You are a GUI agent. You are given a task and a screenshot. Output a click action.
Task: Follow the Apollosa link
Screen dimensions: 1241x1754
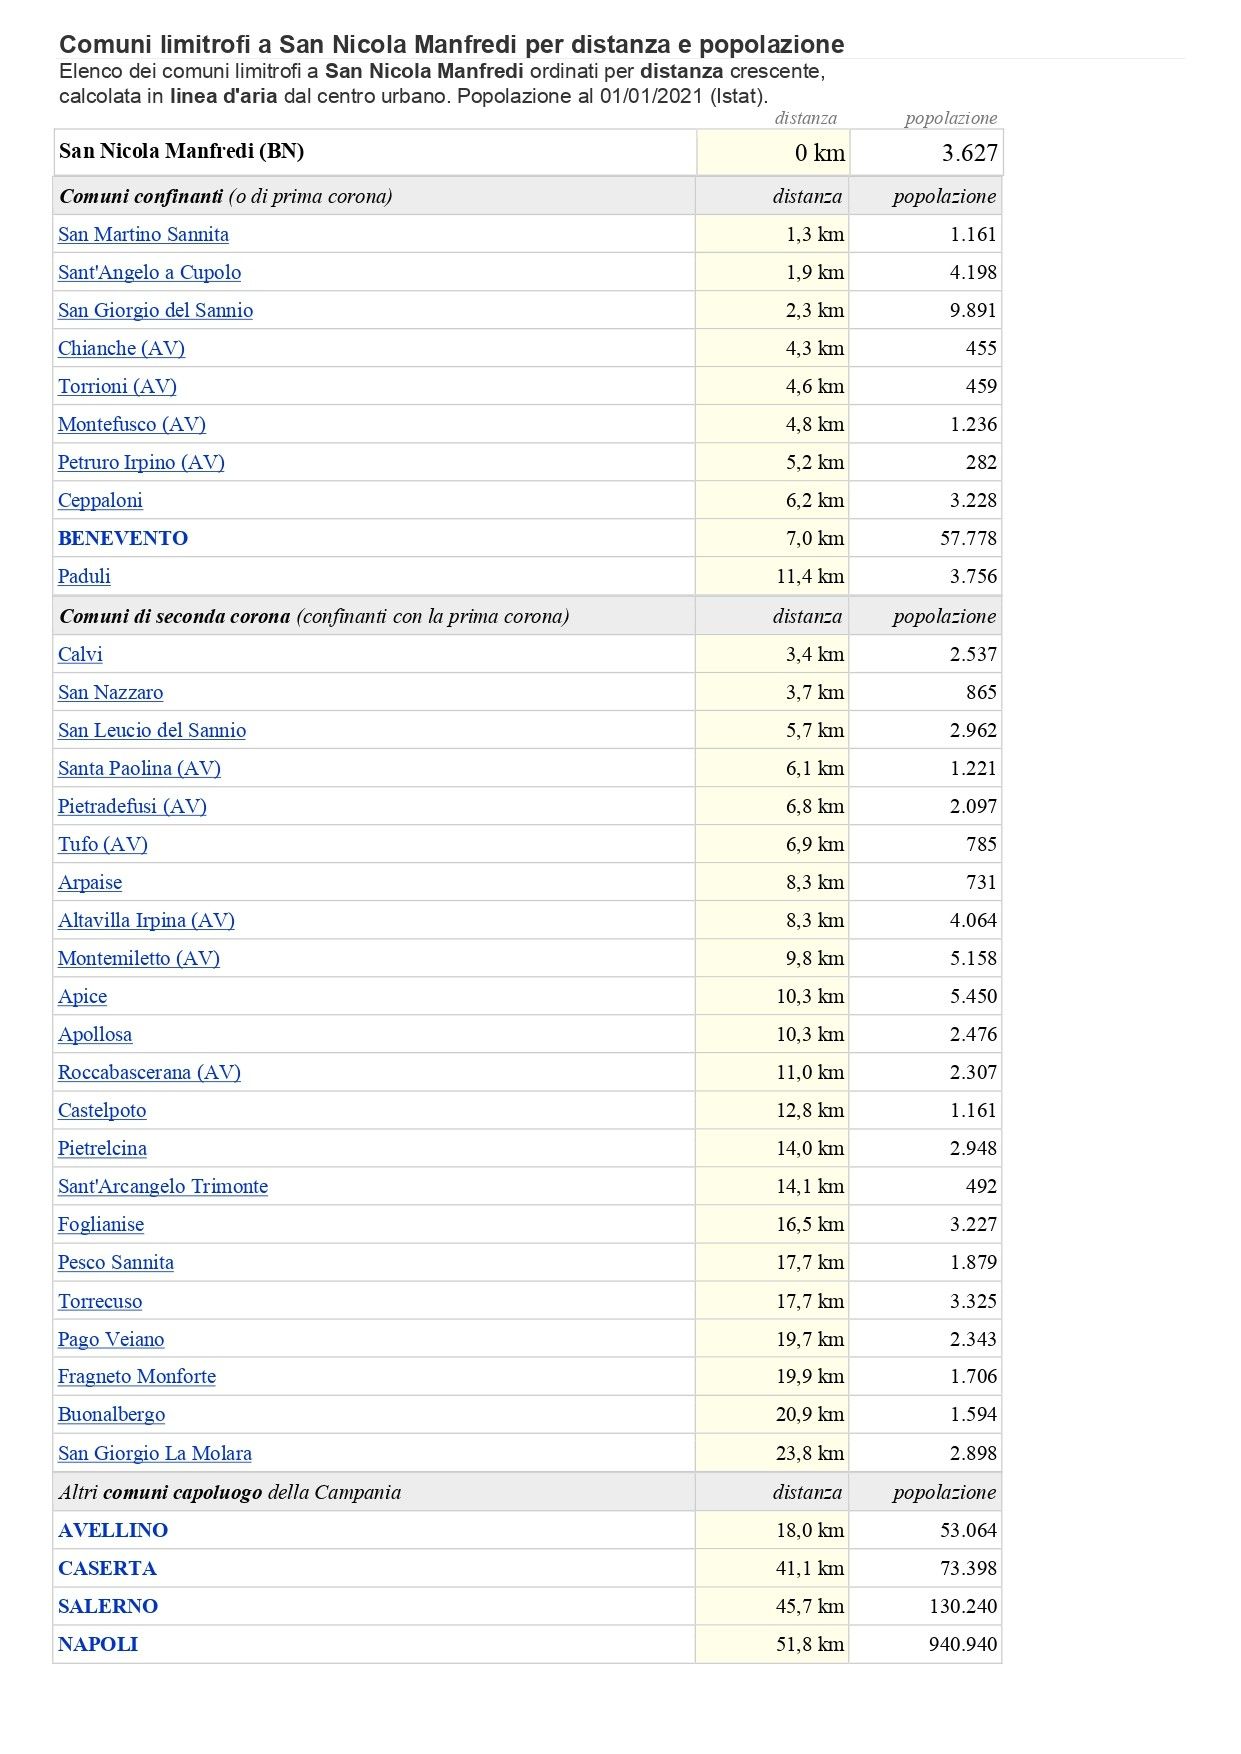[95, 1034]
